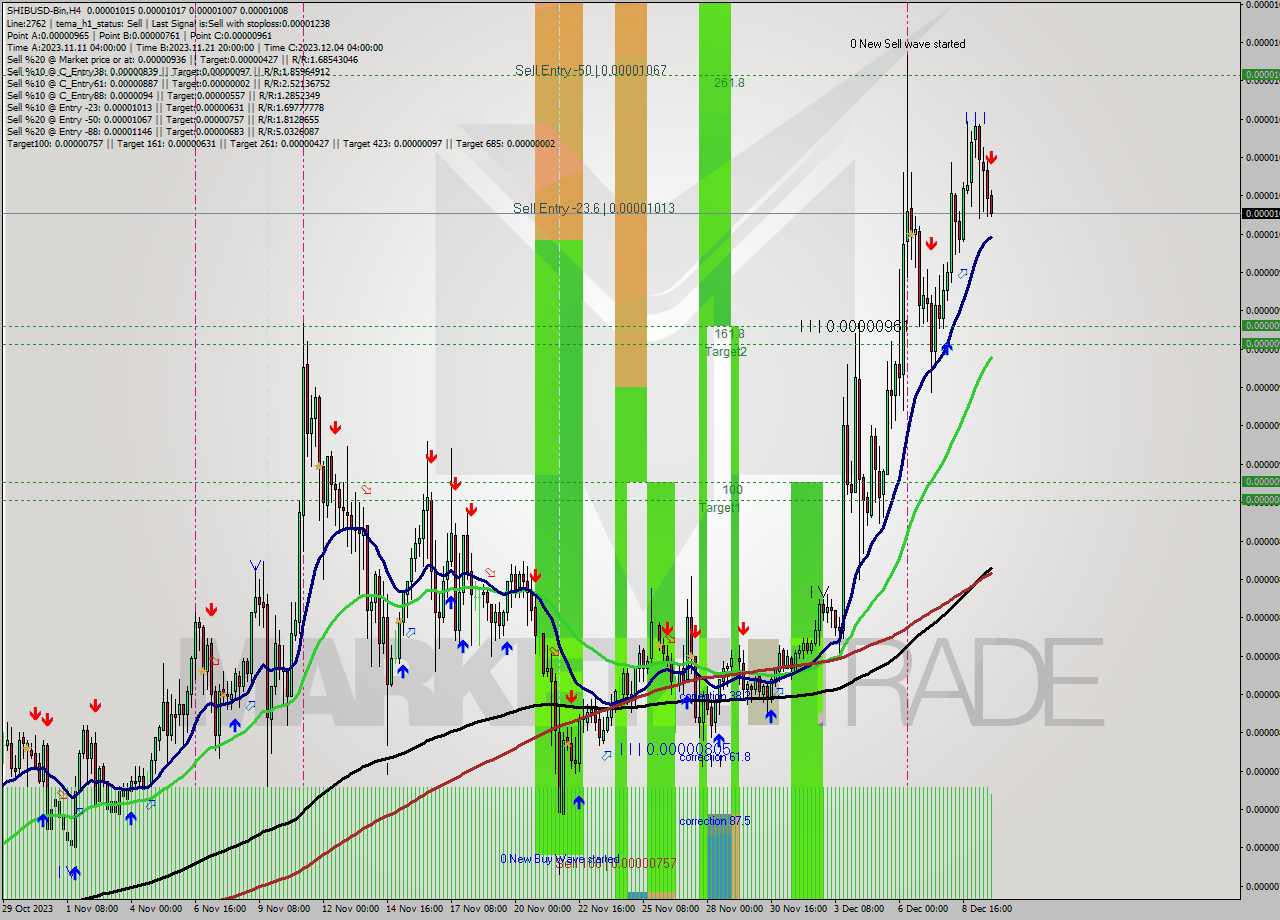Click the '28 Nov 00:00' time axis label
Screen dimensions: 1280x920
(734, 909)
